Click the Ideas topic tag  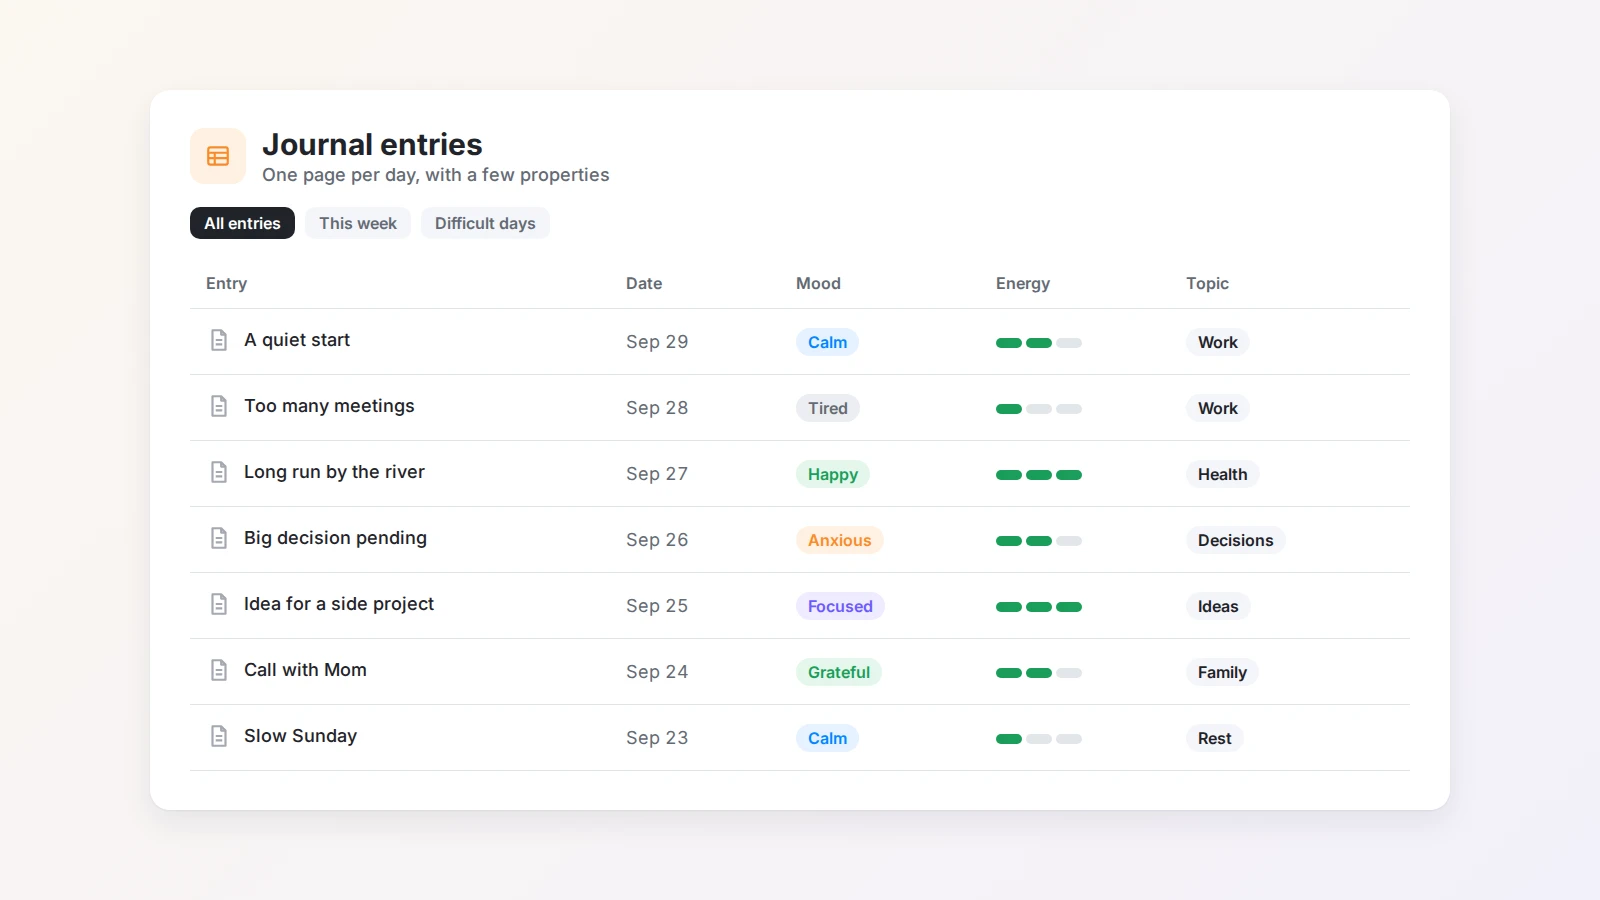[1218, 606]
